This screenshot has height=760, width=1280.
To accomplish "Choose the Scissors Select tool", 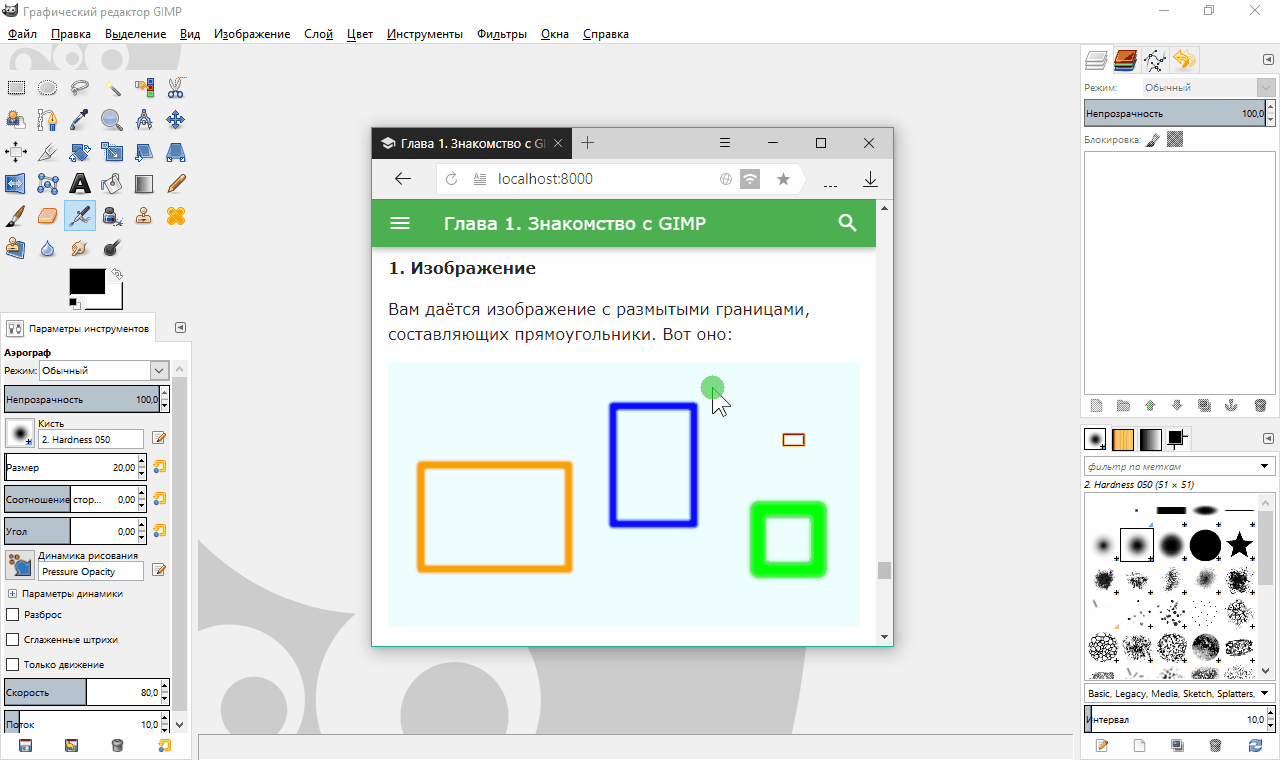I will click(x=176, y=88).
